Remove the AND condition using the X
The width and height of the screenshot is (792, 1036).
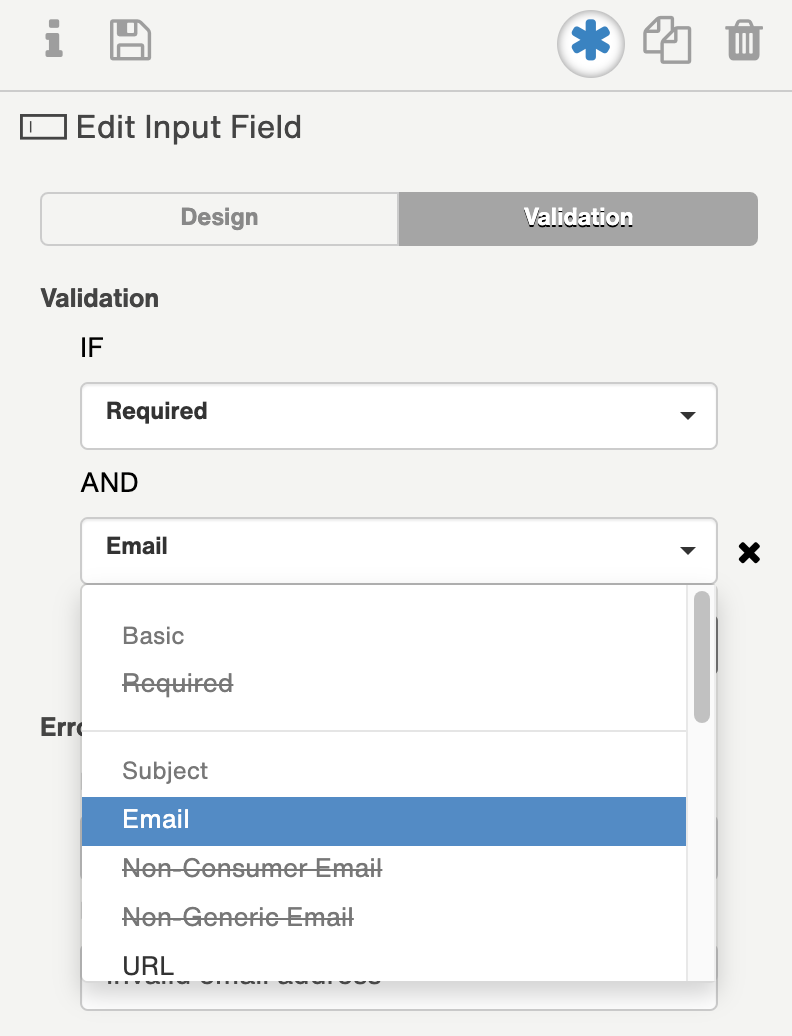coord(749,551)
